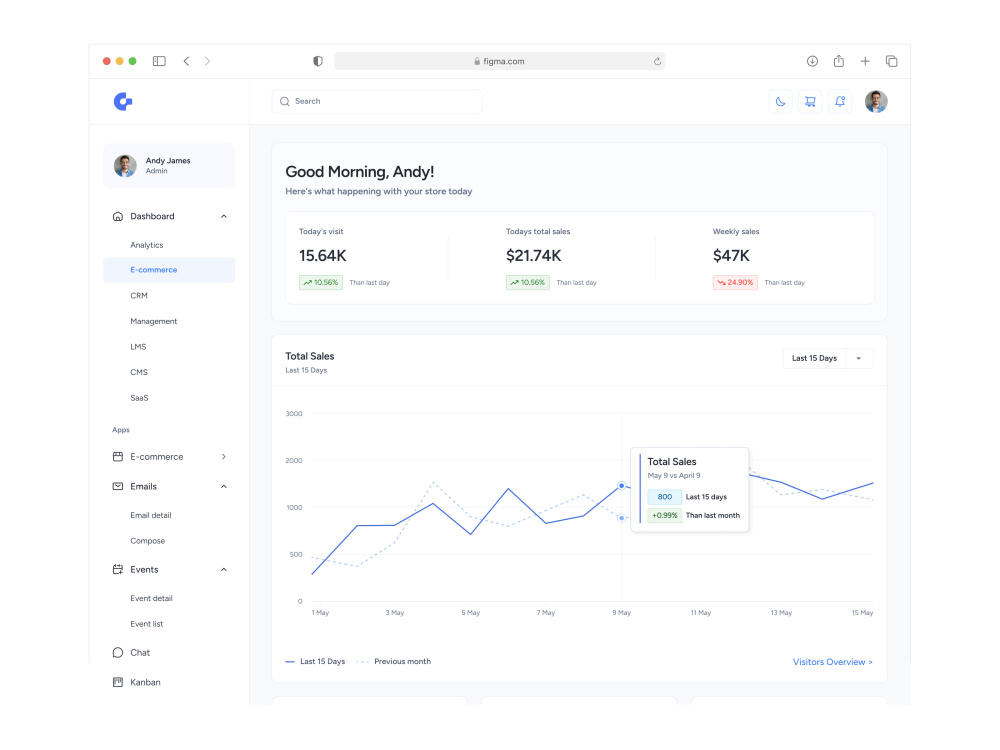Click Weekly sales 24.90% red badge
1000x750 pixels.
pyautogui.click(x=735, y=283)
